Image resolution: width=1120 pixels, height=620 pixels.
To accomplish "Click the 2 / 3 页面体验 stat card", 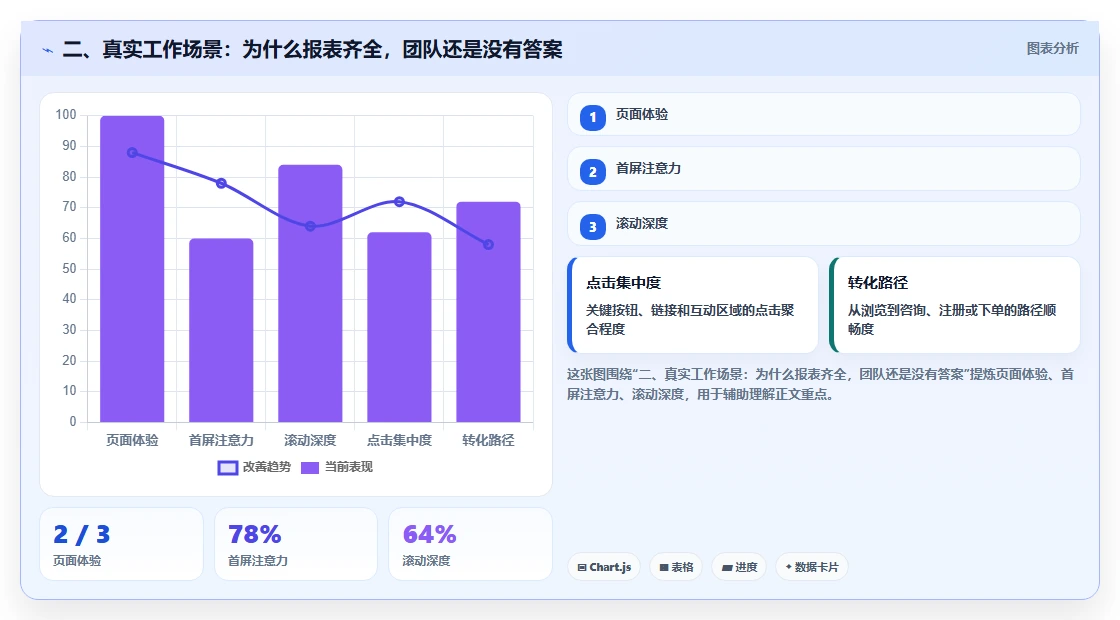I will click(121, 544).
